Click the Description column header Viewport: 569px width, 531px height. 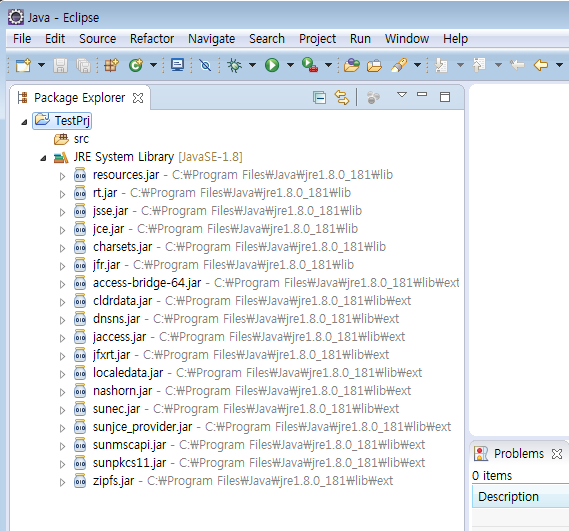click(520, 497)
